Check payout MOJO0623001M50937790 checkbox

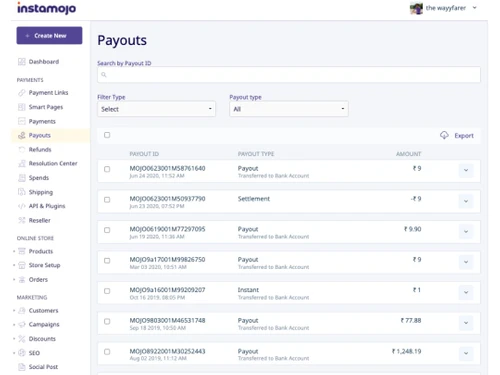[x=107, y=200]
